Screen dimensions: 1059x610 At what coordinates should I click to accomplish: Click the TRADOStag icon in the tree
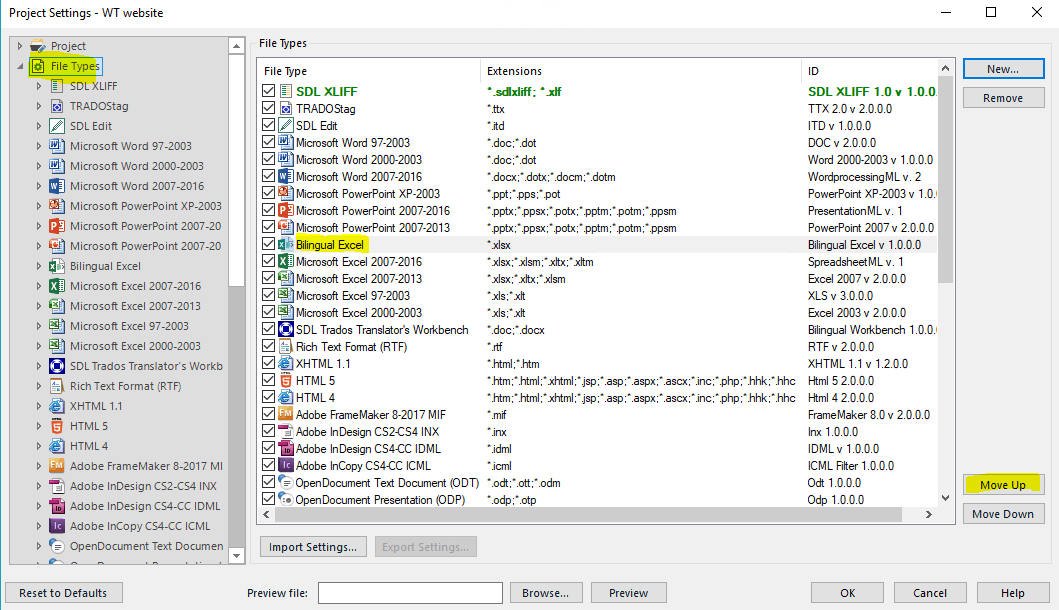[57, 106]
